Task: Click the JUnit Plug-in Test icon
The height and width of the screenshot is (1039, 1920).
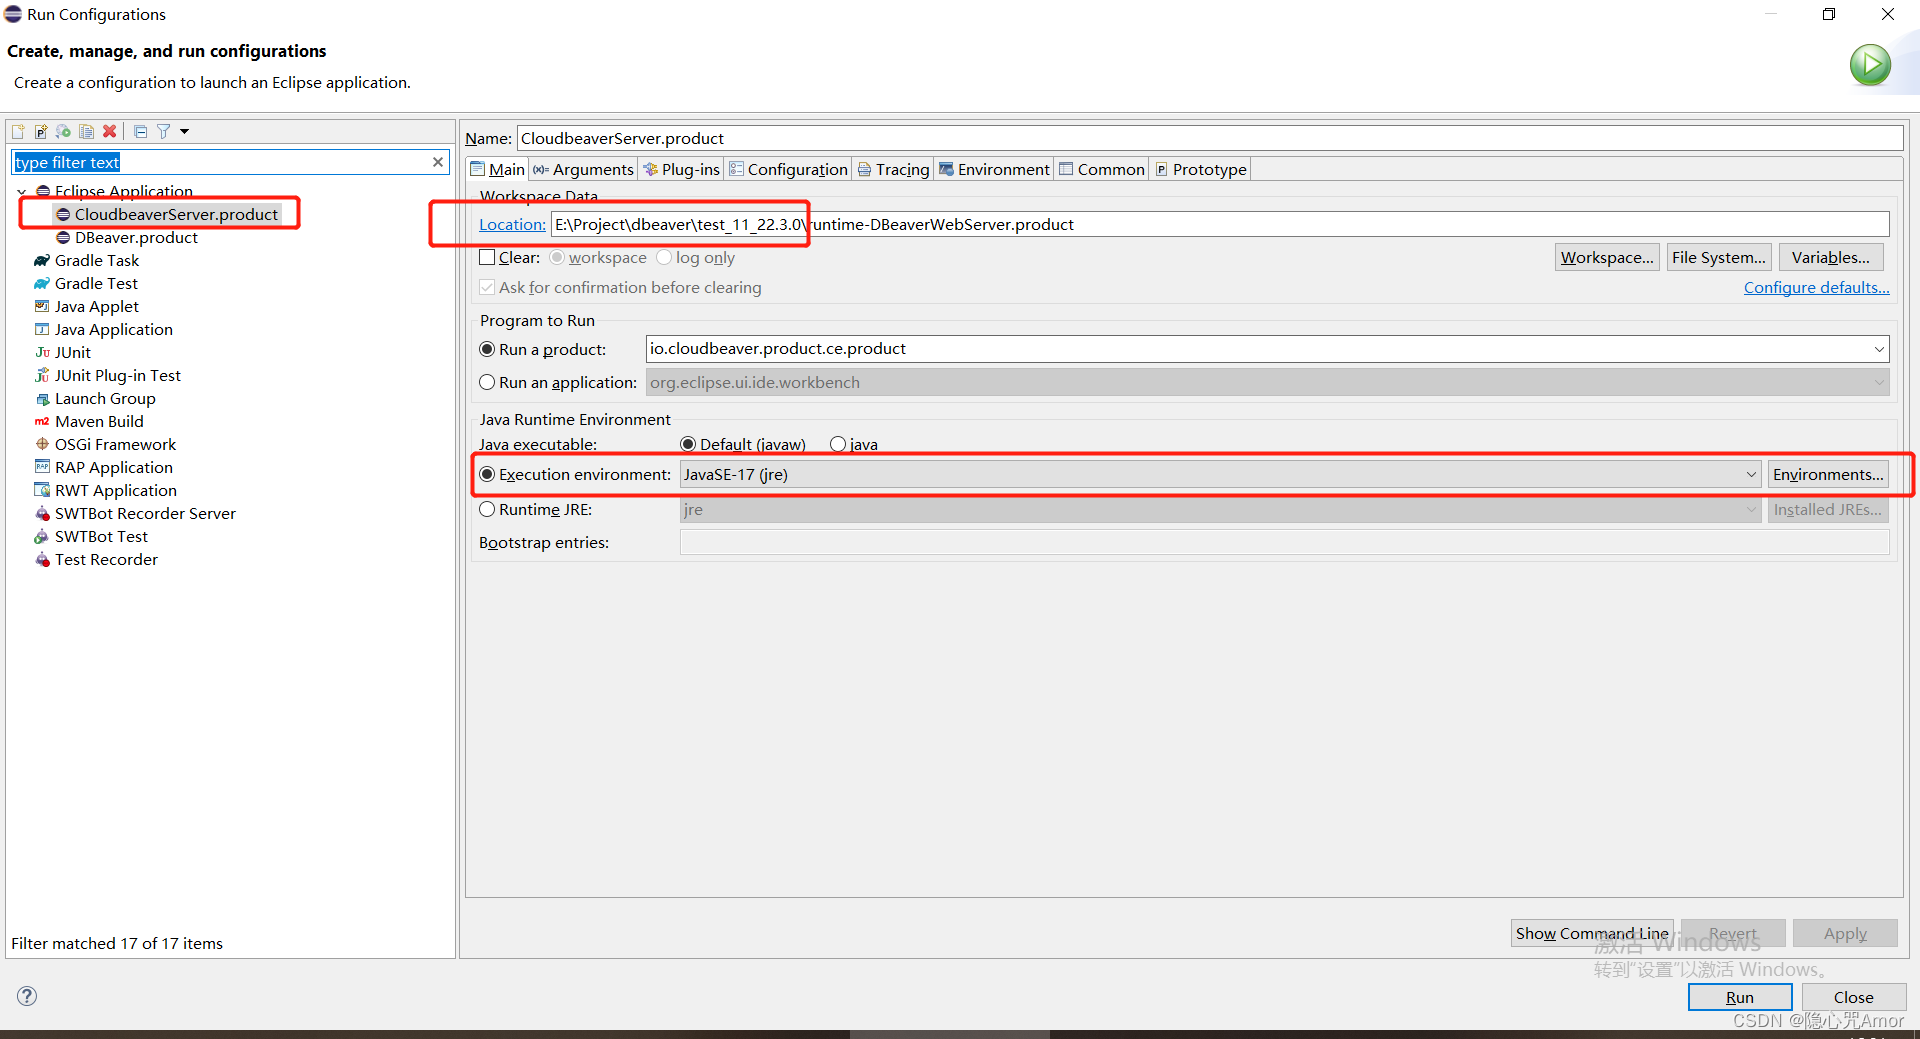Action: 42,375
